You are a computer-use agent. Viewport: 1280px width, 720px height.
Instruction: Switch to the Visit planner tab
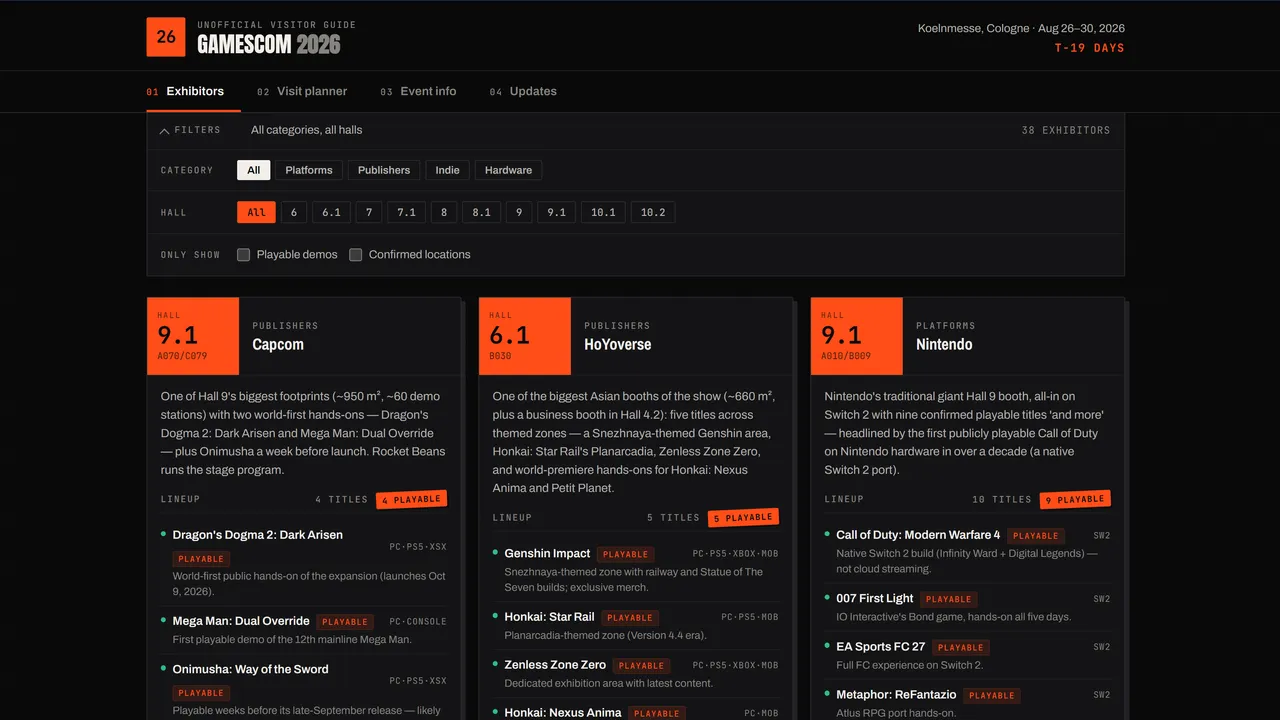[302, 91]
